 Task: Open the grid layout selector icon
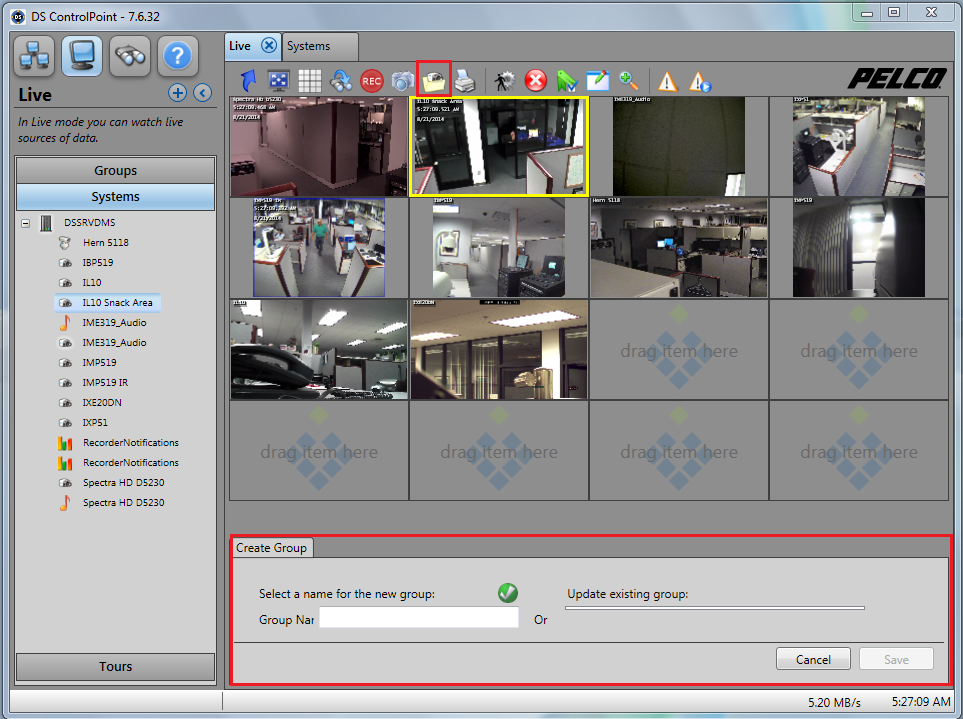click(x=310, y=81)
